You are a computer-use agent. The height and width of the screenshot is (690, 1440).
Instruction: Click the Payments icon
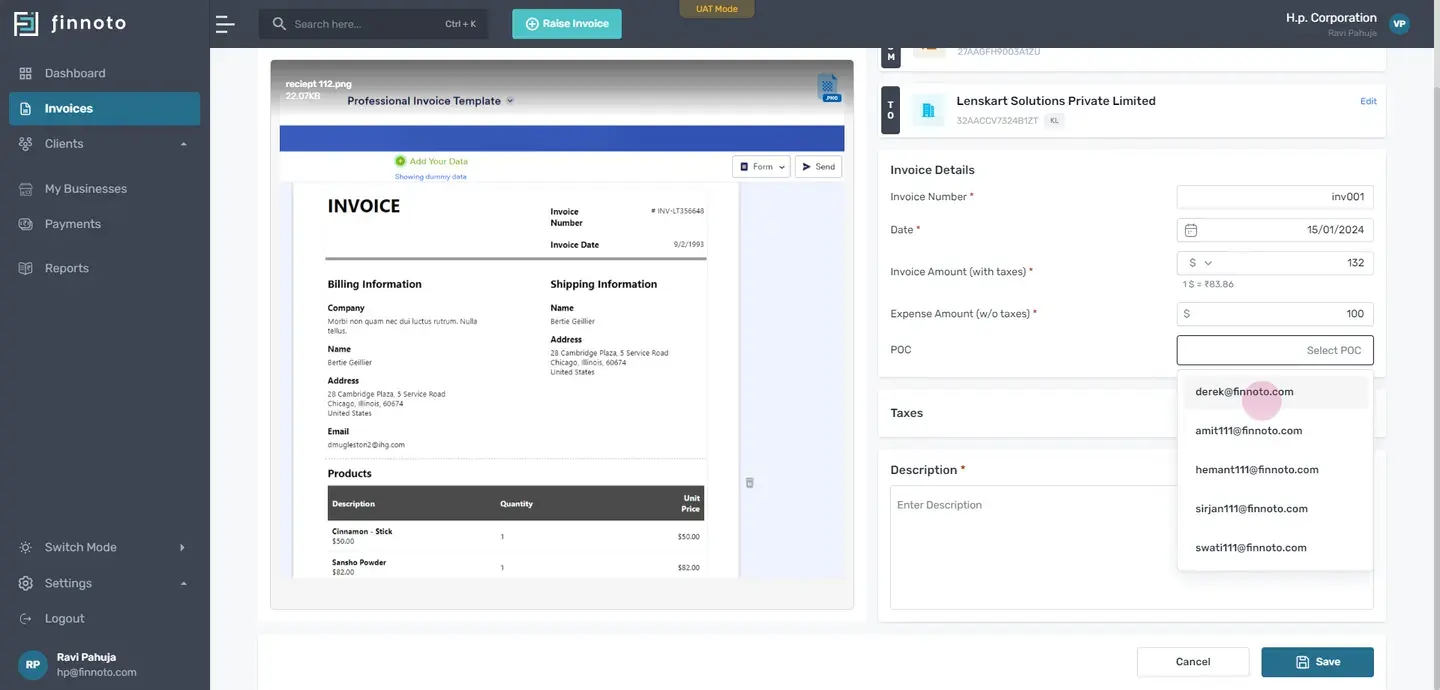26,224
